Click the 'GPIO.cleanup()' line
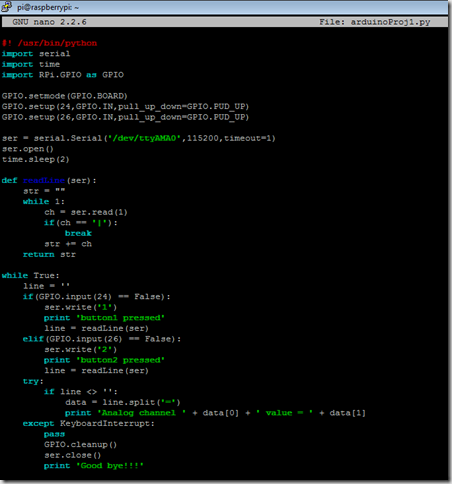Image resolution: width=452 pixels, height=484 pixels. click(x=81, y=445)
